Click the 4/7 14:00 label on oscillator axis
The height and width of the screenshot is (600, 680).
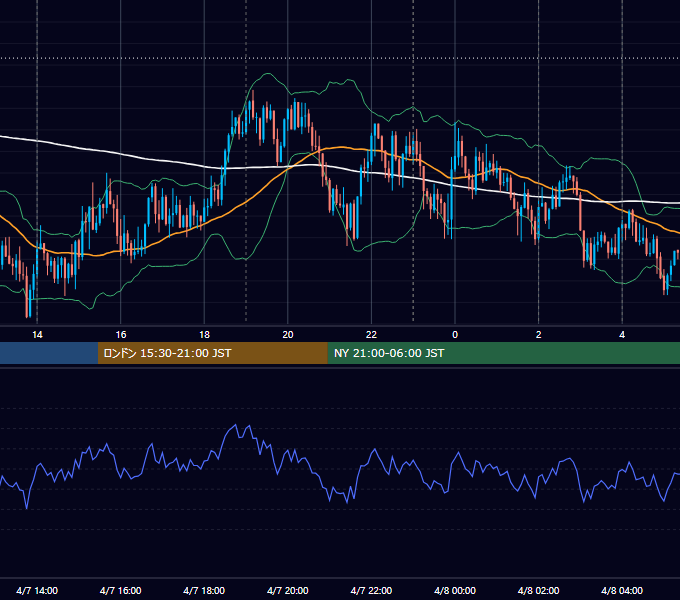point(37,590)
